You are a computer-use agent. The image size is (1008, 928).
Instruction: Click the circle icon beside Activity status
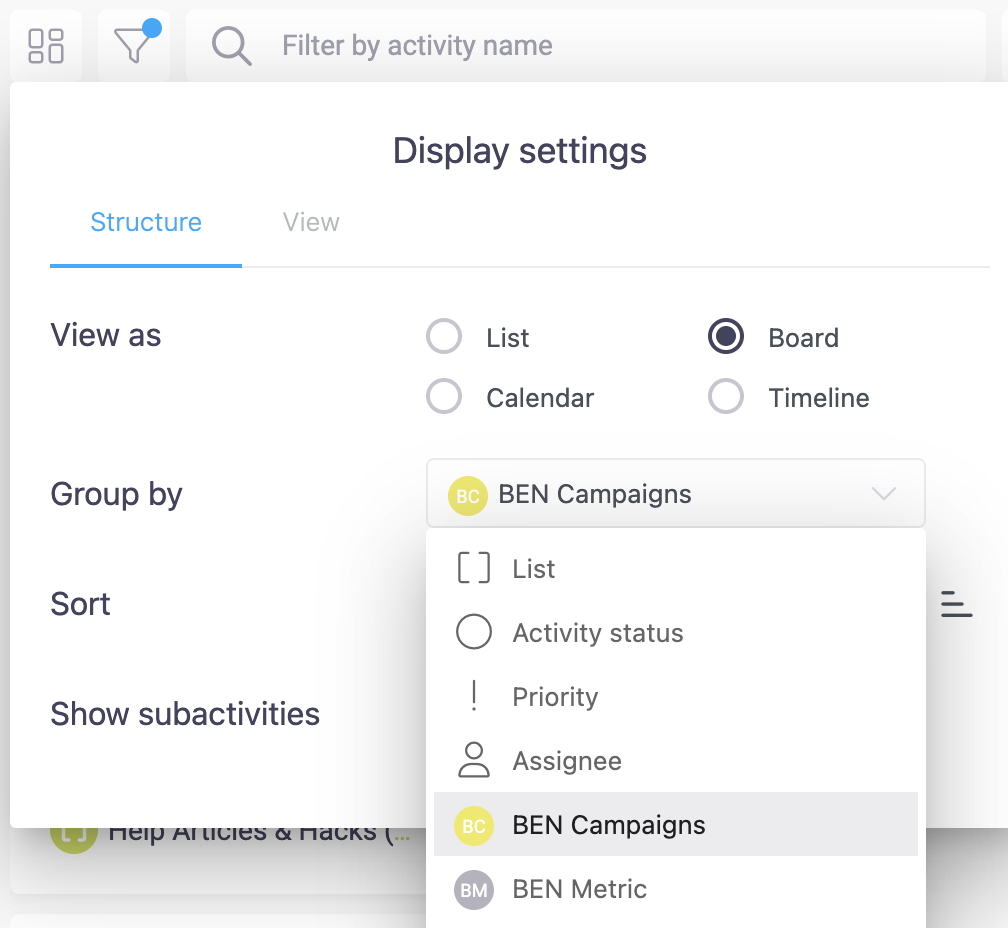(x=473, y=633)
